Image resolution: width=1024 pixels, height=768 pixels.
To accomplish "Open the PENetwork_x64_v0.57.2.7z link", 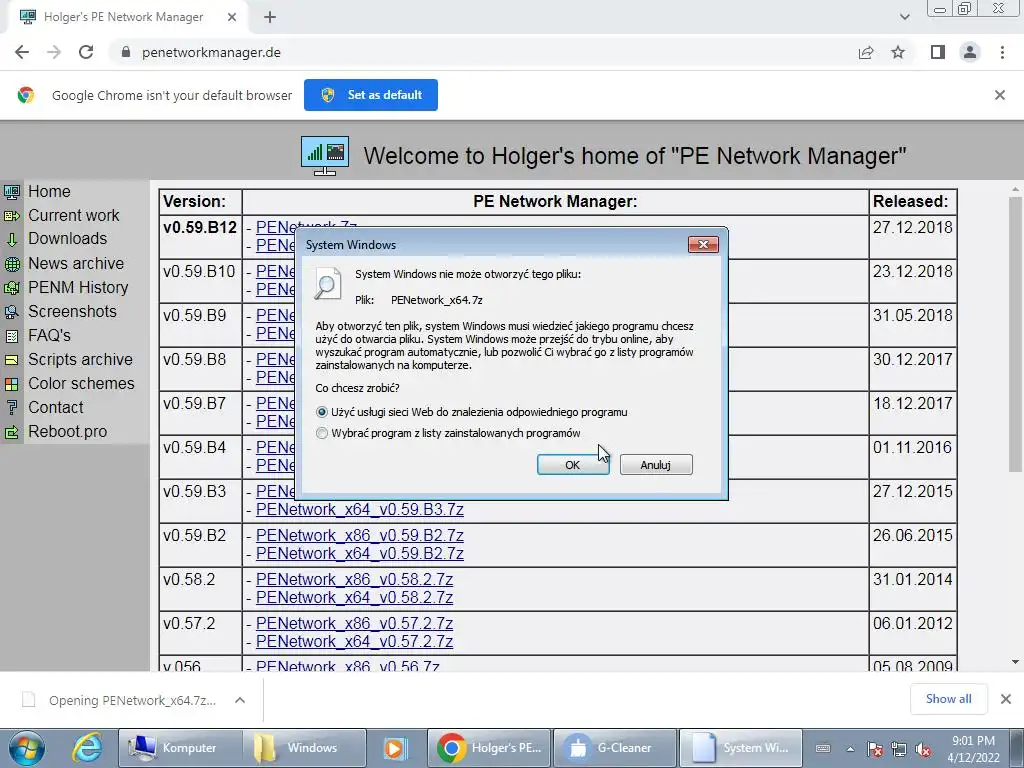I will click(x=355, y=641).
